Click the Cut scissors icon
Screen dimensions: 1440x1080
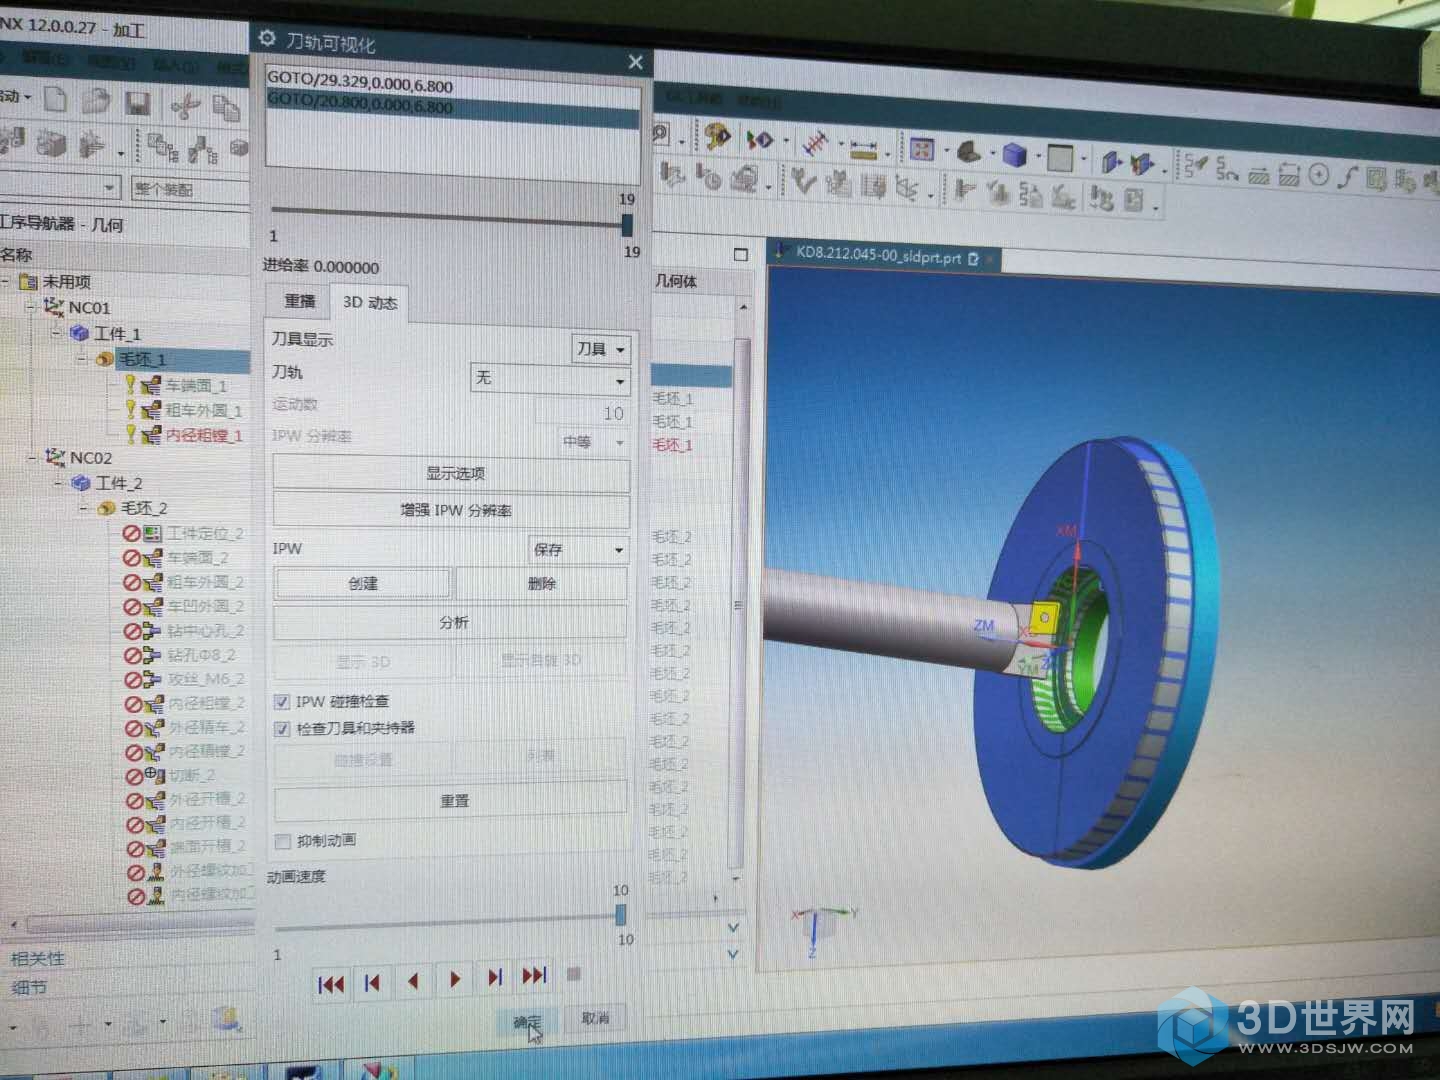pyautogui.click(x=186, y=106)
